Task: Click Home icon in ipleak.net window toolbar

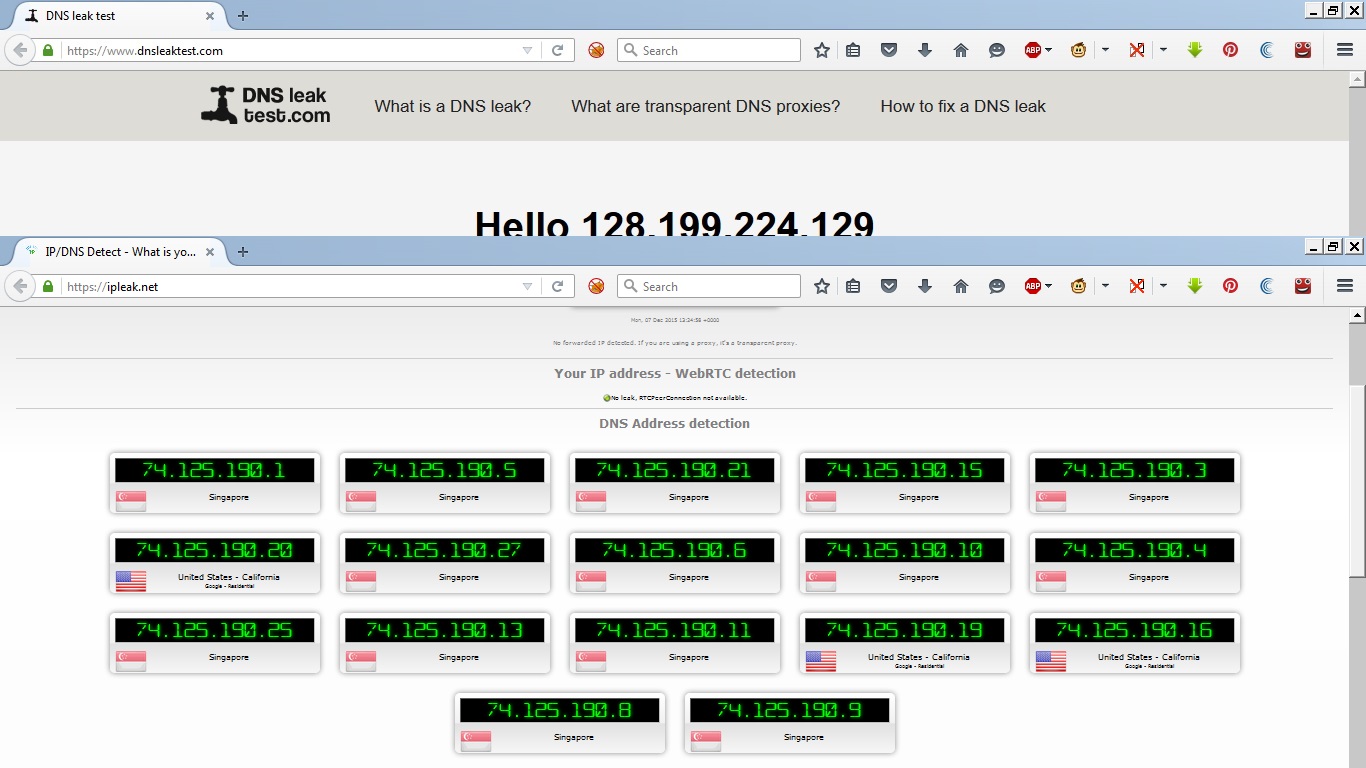Action: coord(961,286)
